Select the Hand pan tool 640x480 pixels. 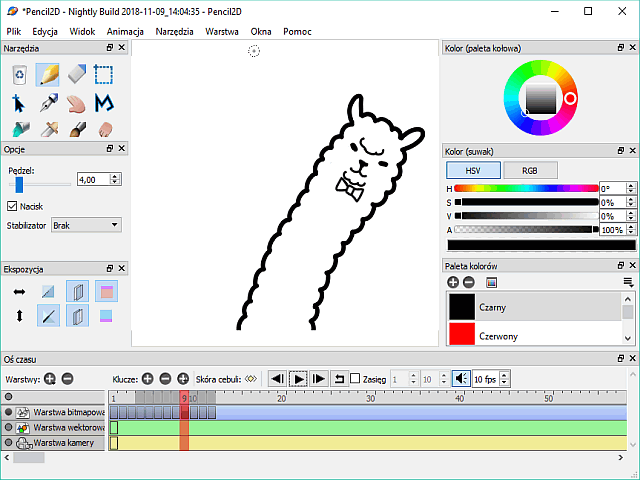(x=76, y=102)
